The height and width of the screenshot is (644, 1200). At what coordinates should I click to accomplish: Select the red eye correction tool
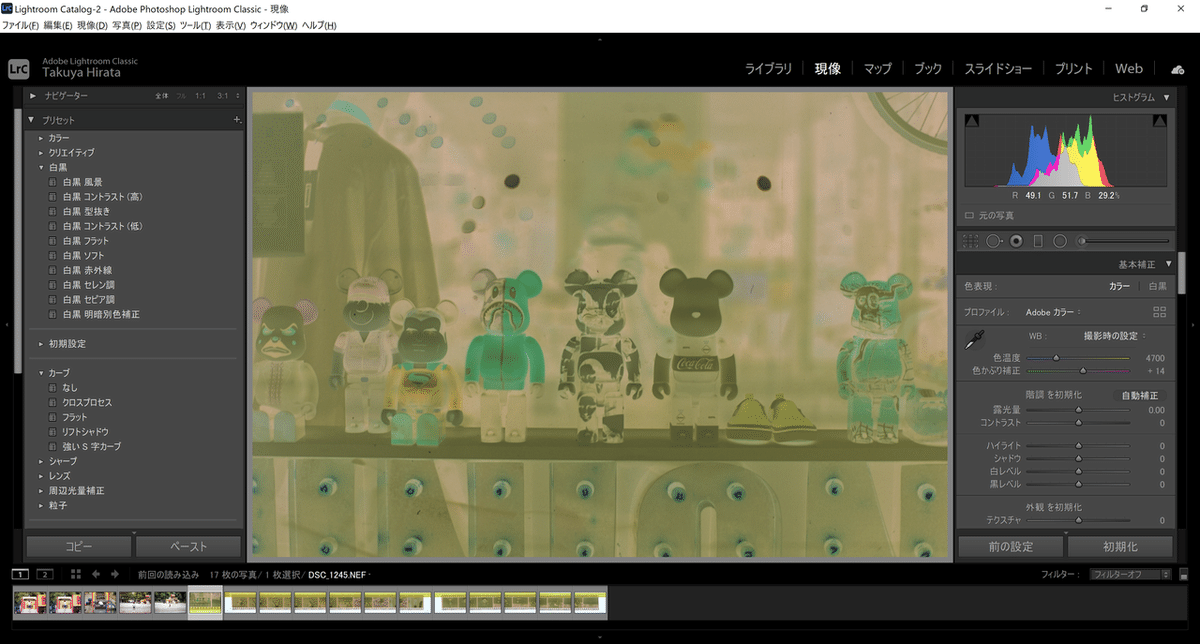click(x=1016, y=241)
